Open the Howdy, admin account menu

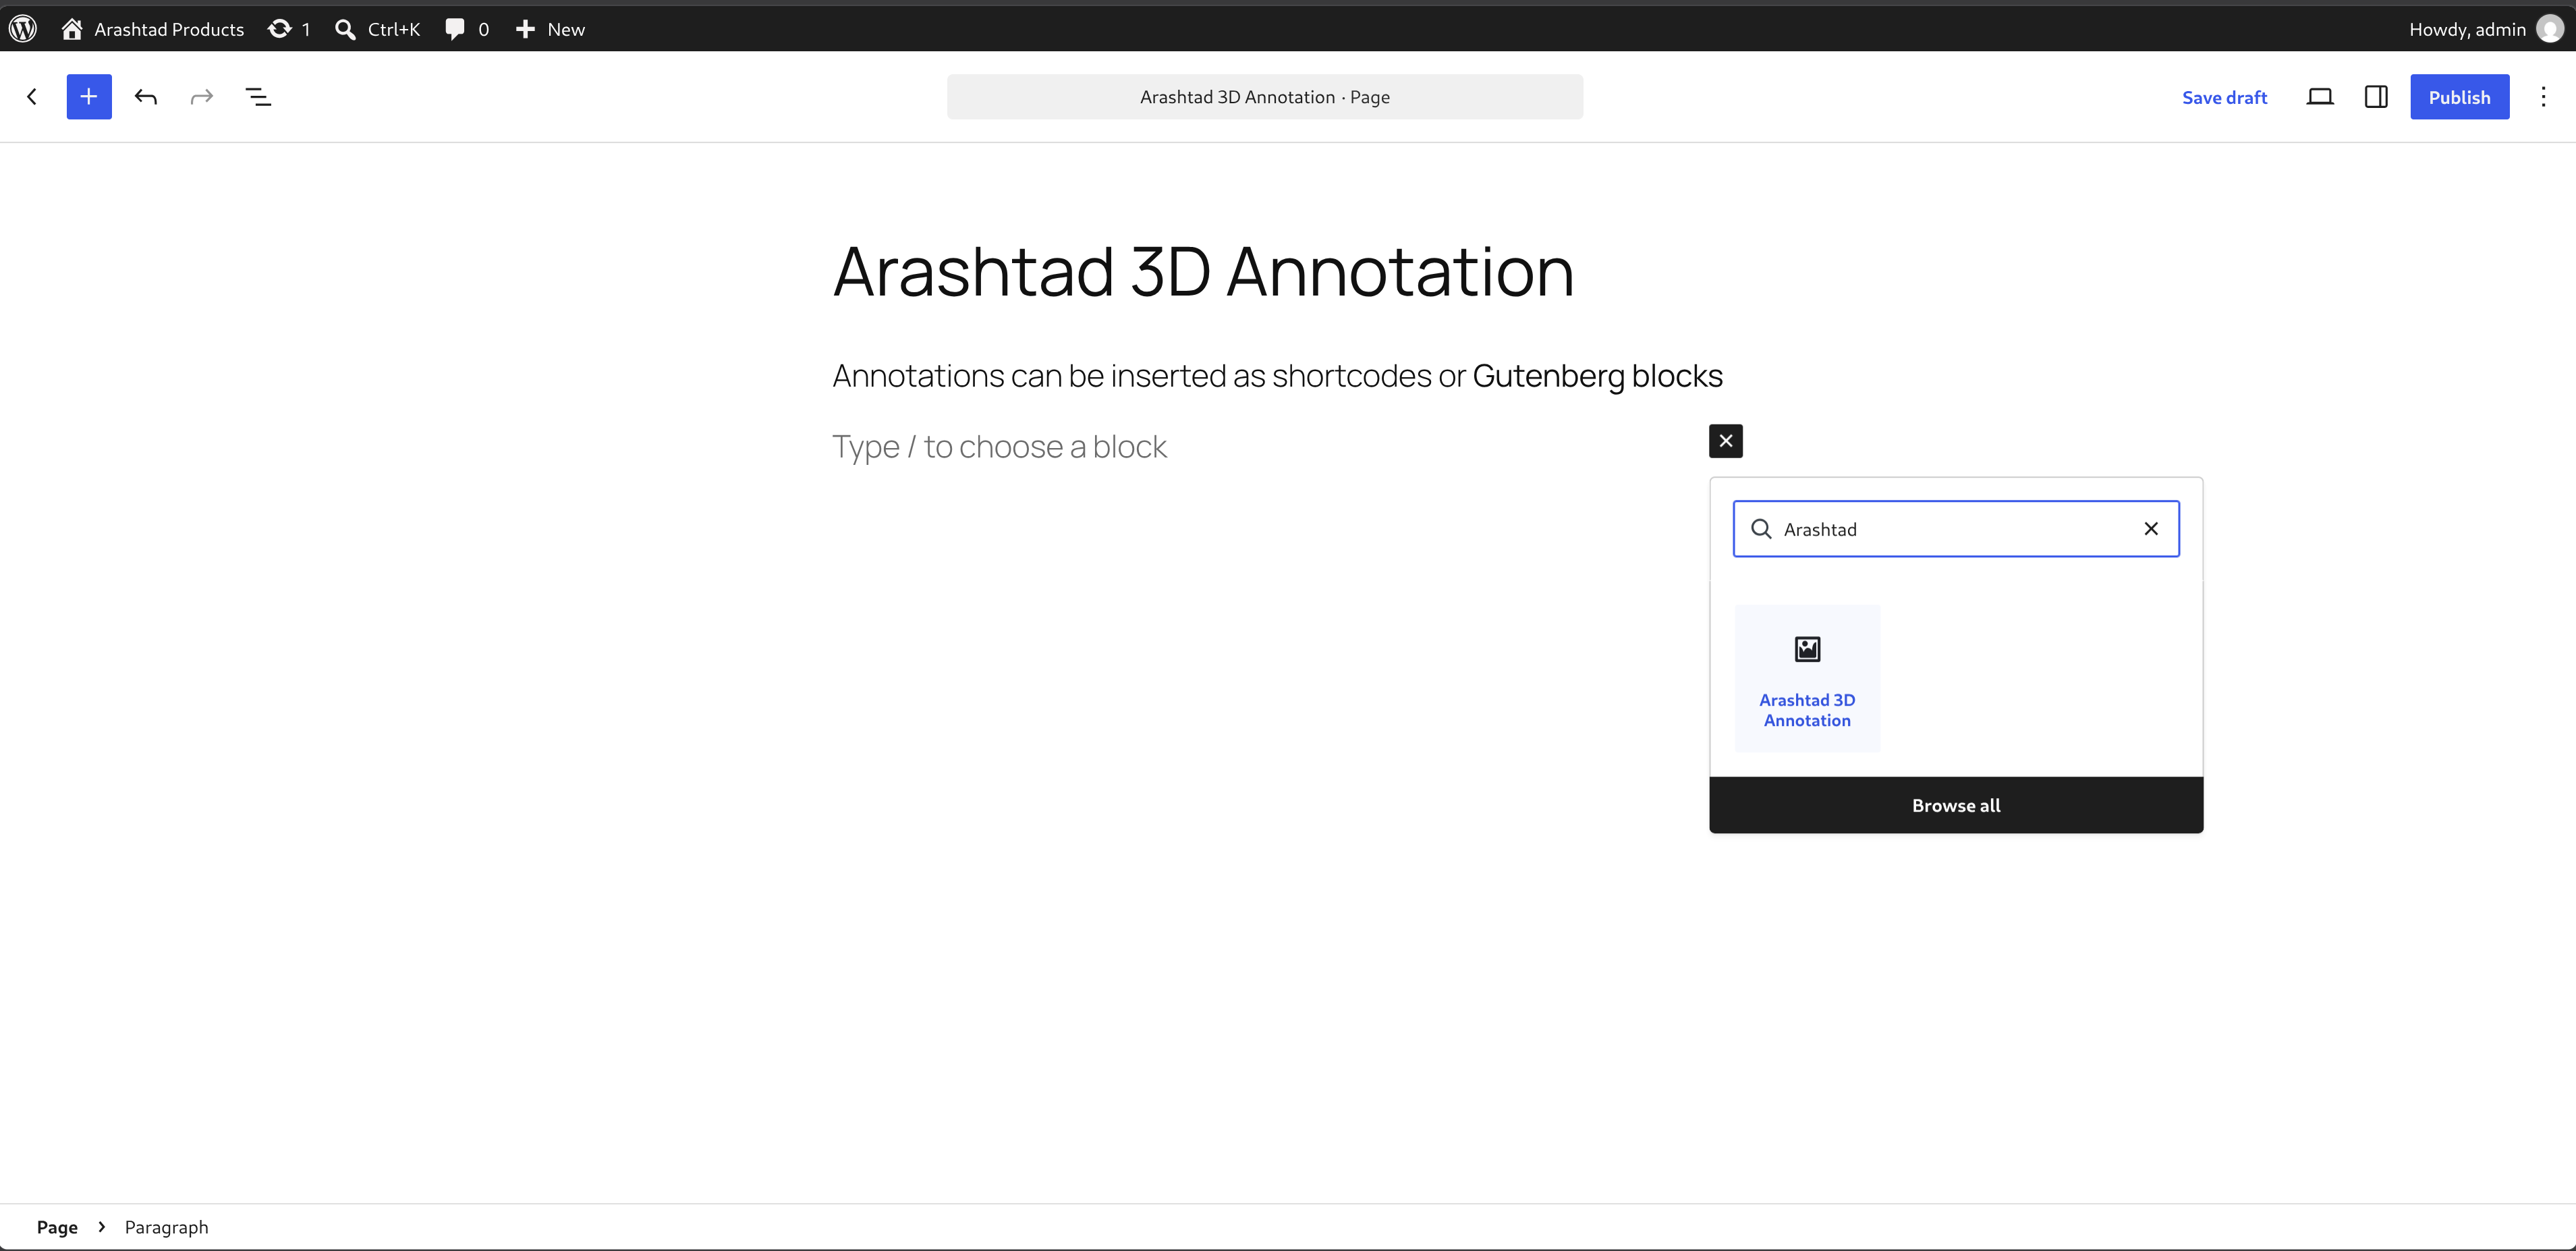click(2485, 29)
